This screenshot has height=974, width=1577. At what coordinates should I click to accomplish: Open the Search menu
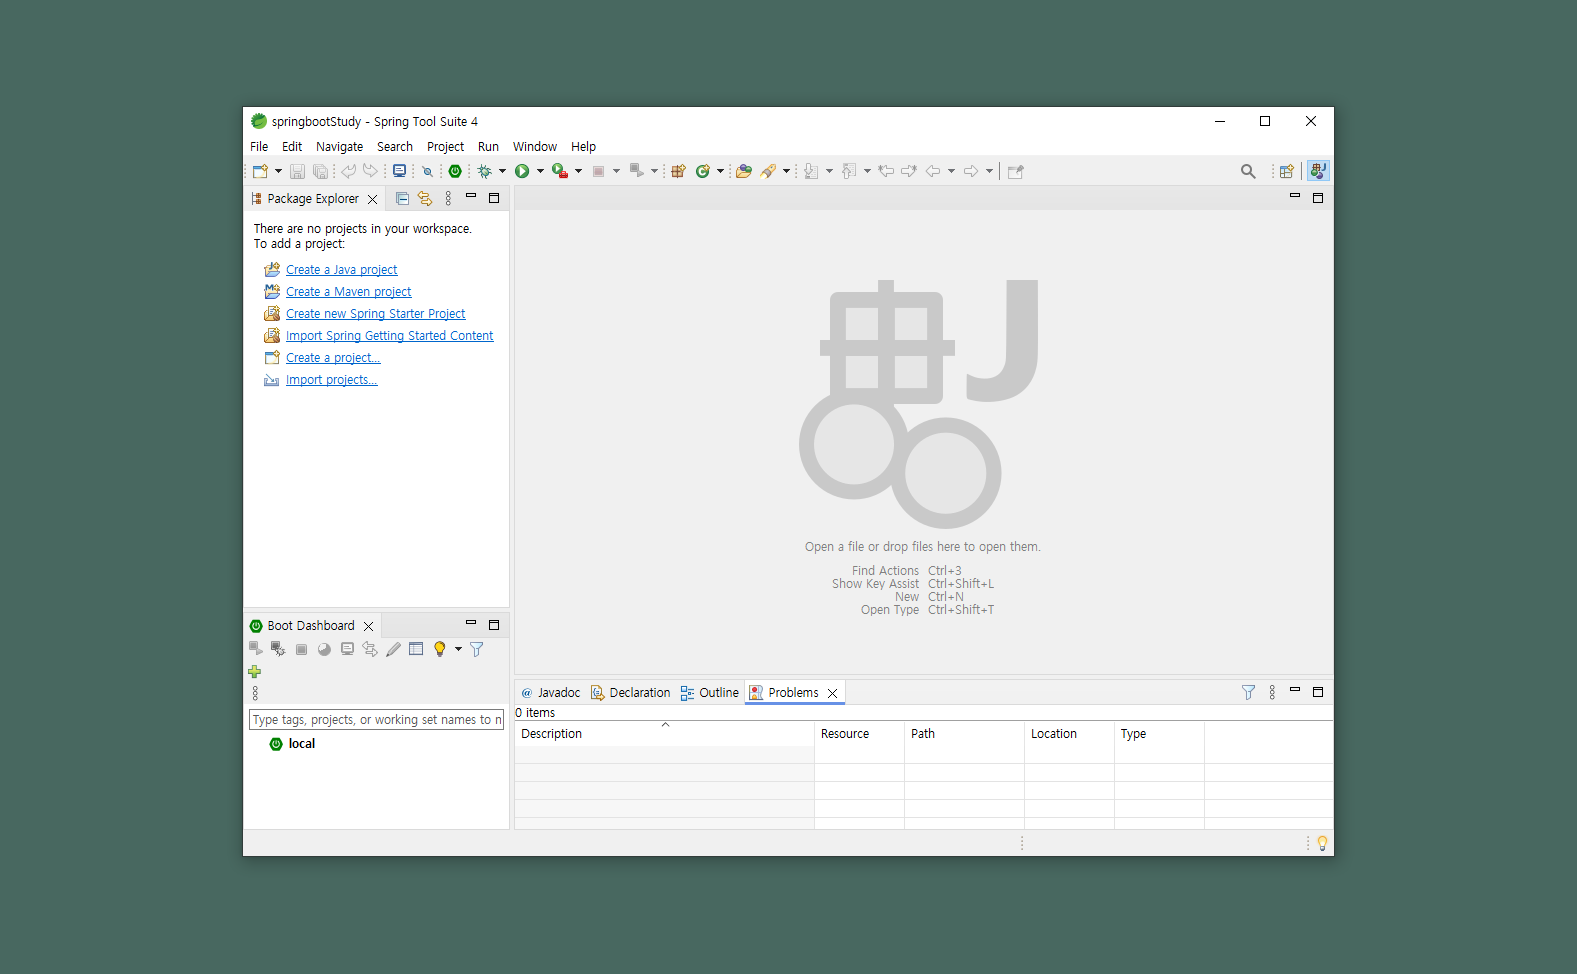point(394,146)
